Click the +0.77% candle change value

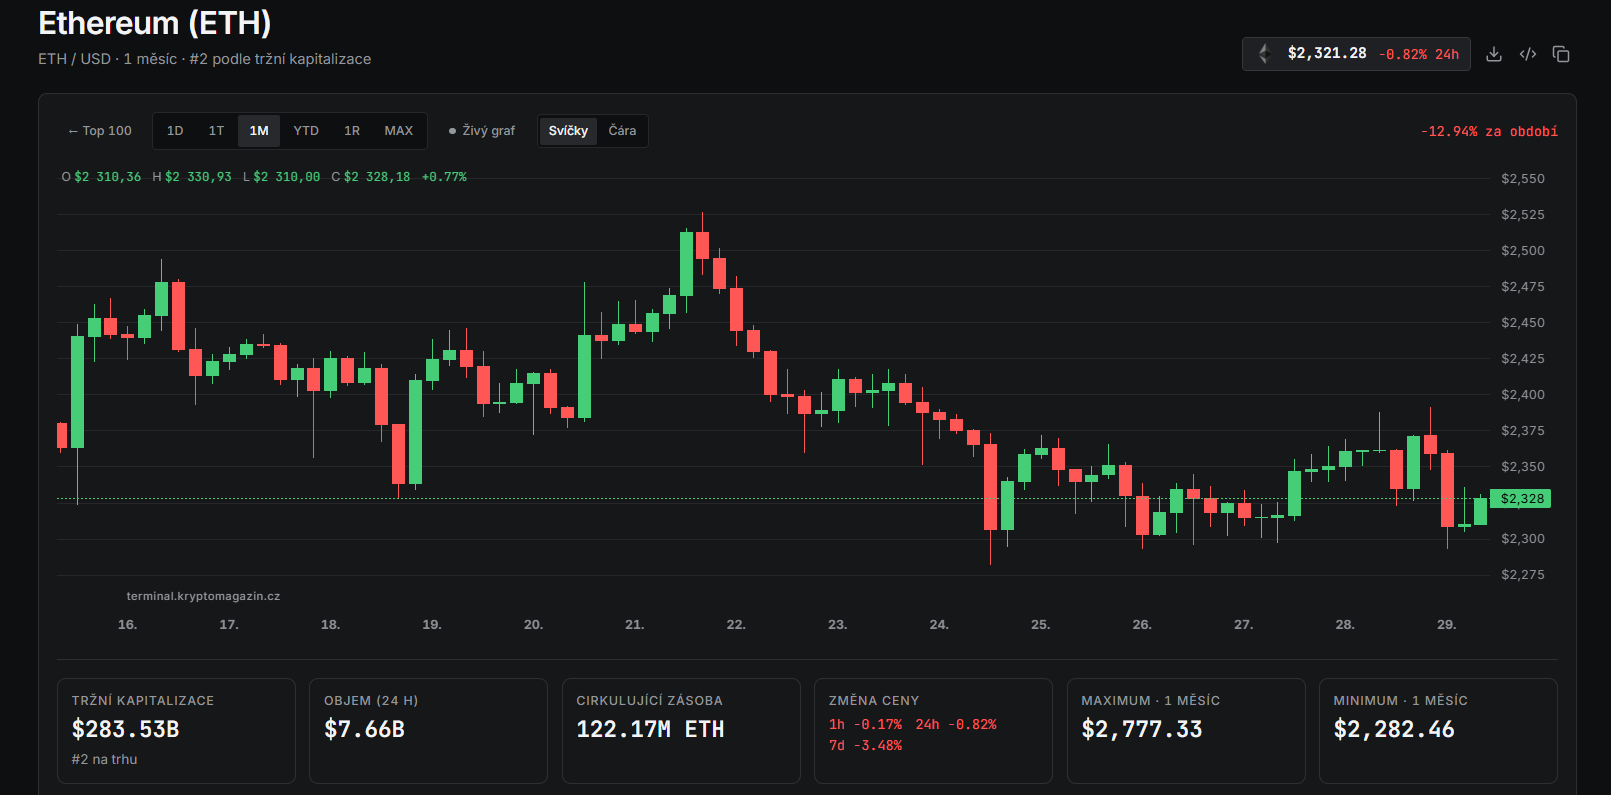444,177
